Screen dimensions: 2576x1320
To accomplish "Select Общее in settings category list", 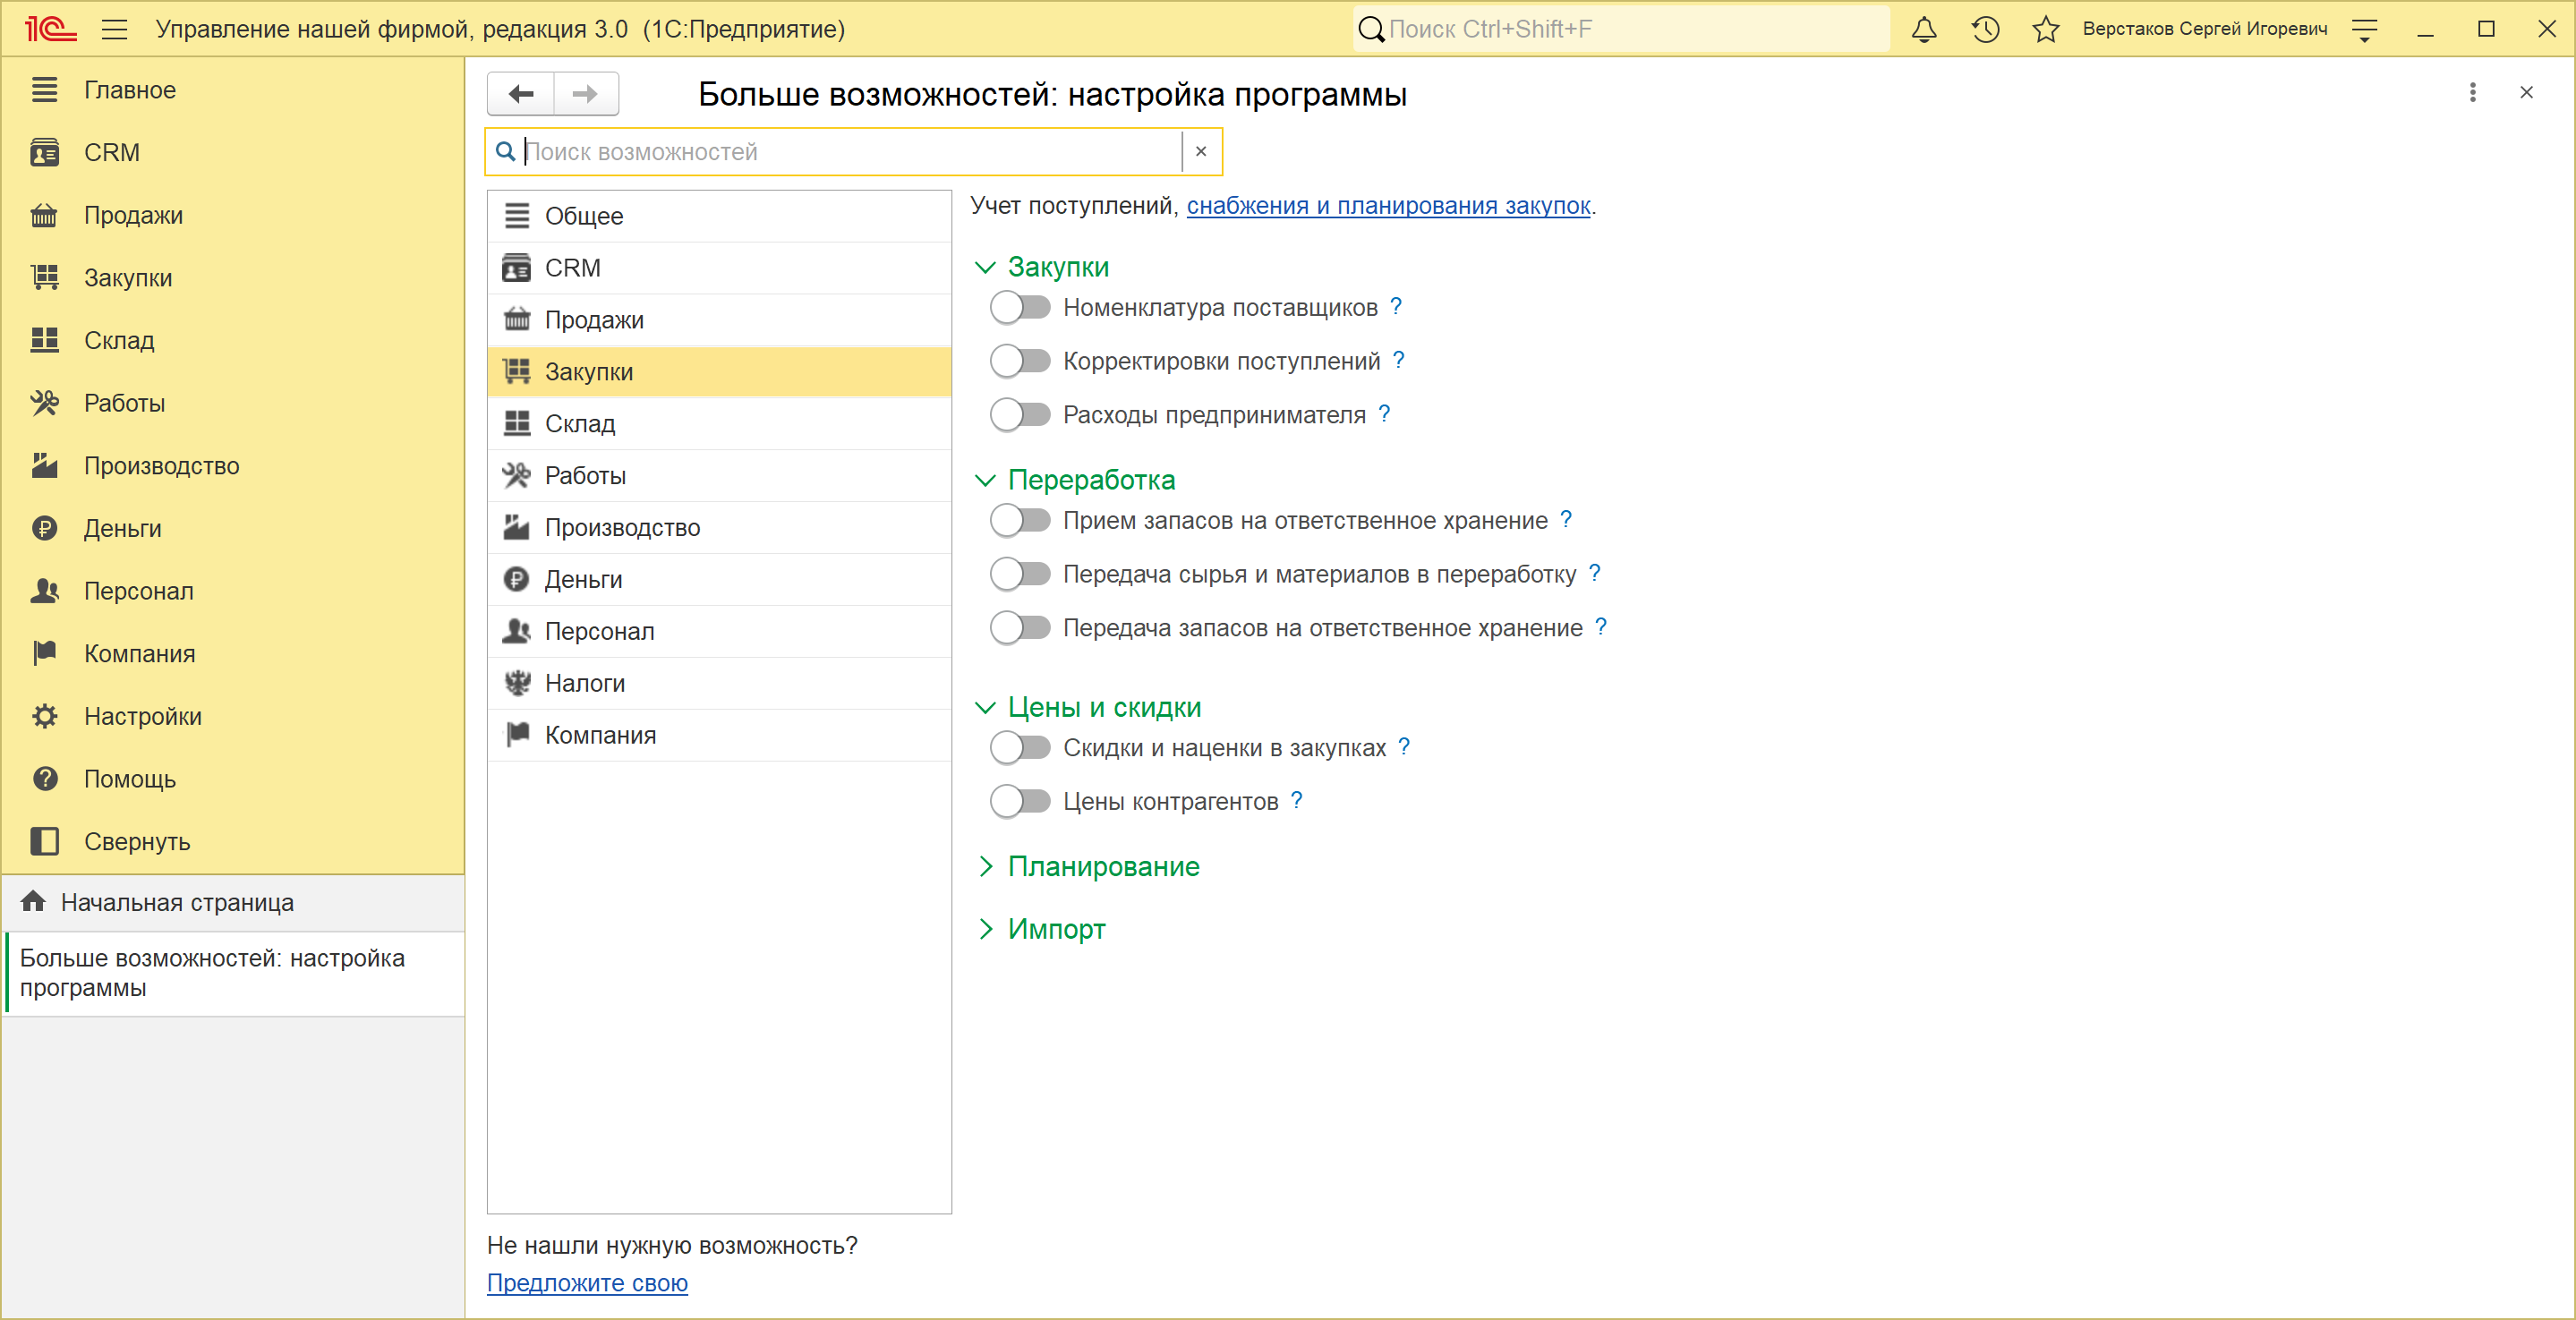I will [x=719, y=216].
